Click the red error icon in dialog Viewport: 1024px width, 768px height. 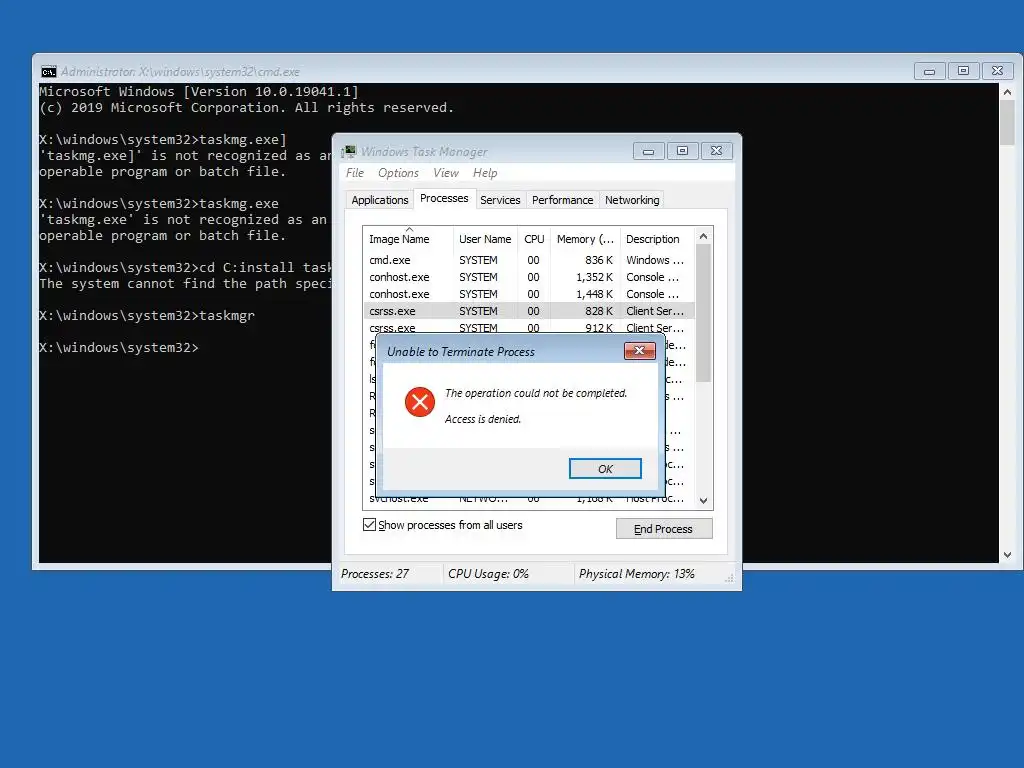[420, 402]
